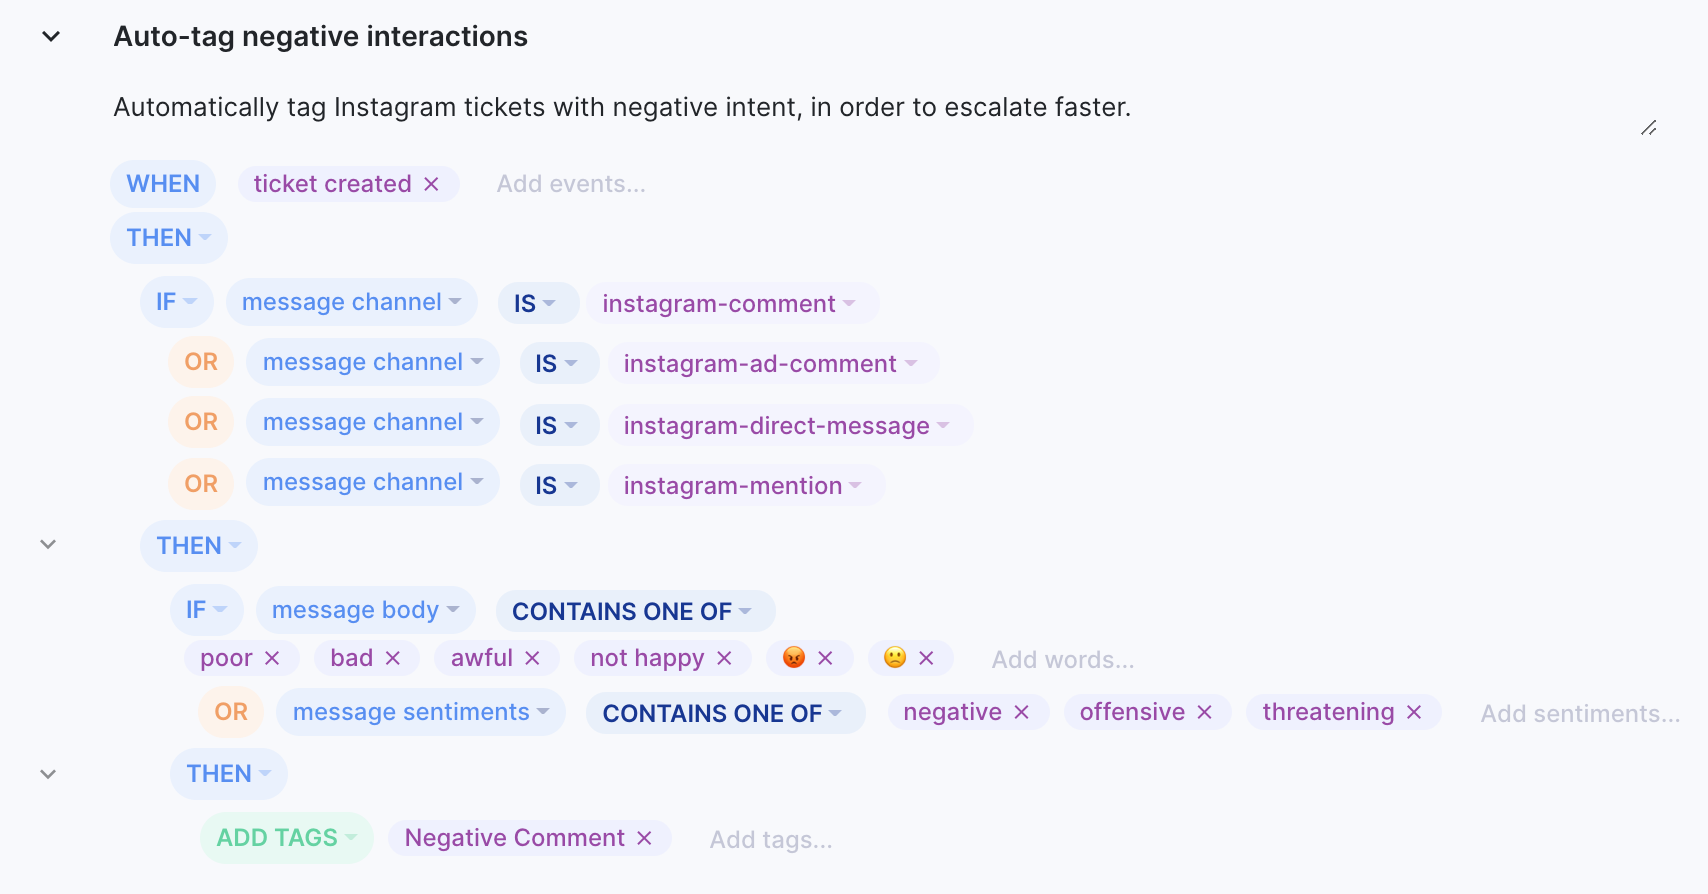Click the 'Add words...' field
The image size is (1708, 894).
coord(1063,660)
